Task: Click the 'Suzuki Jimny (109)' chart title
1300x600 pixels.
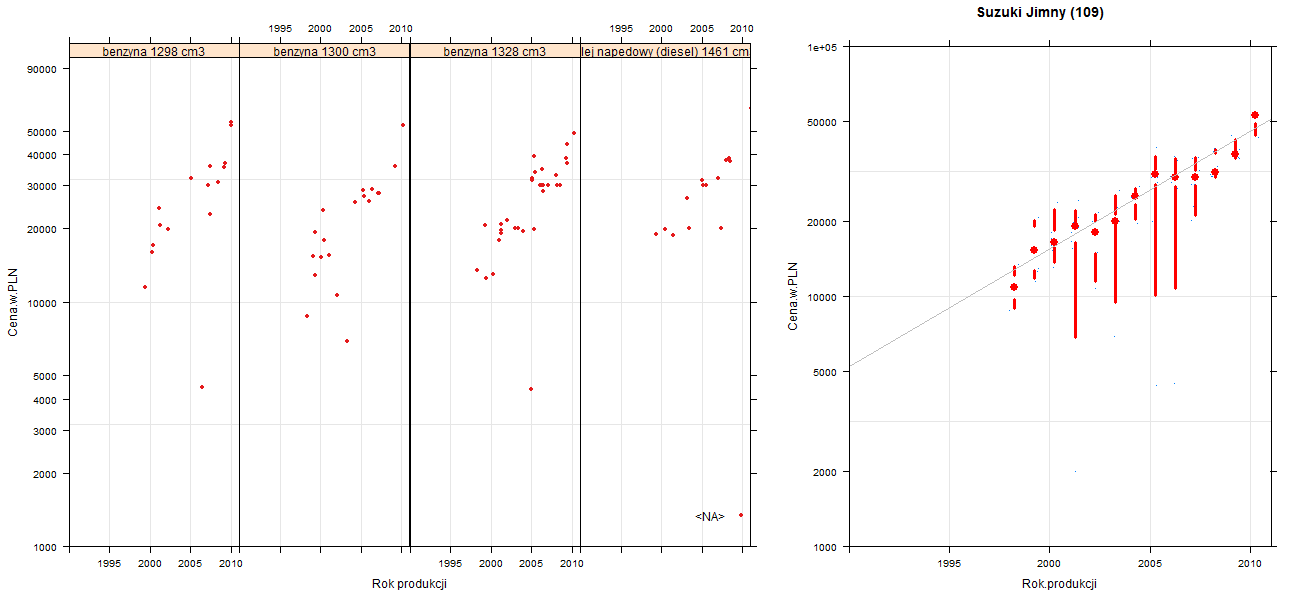Action: click(x=1040, y=13)
